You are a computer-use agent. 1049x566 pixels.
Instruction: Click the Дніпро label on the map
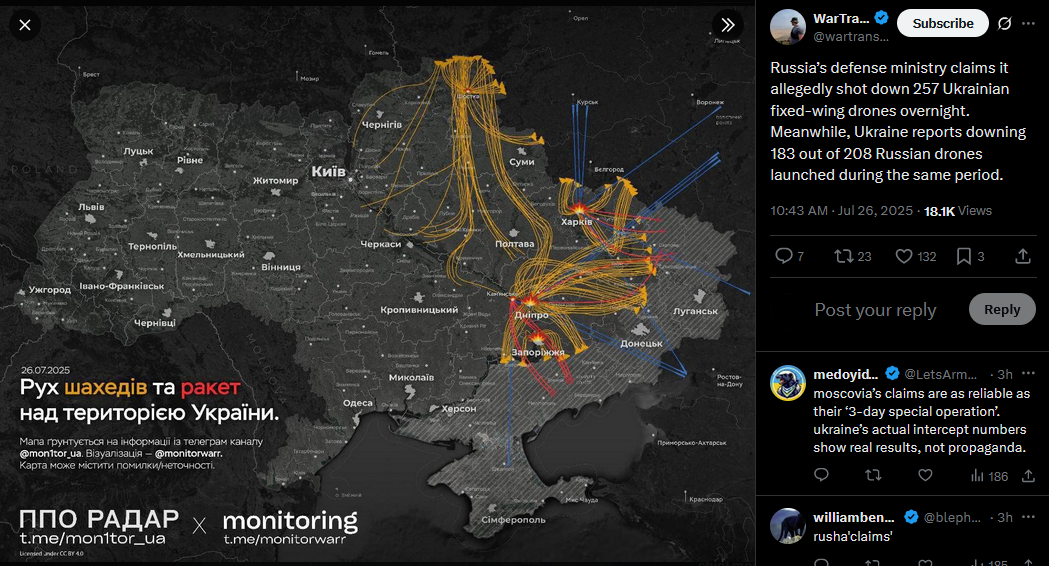531,314
